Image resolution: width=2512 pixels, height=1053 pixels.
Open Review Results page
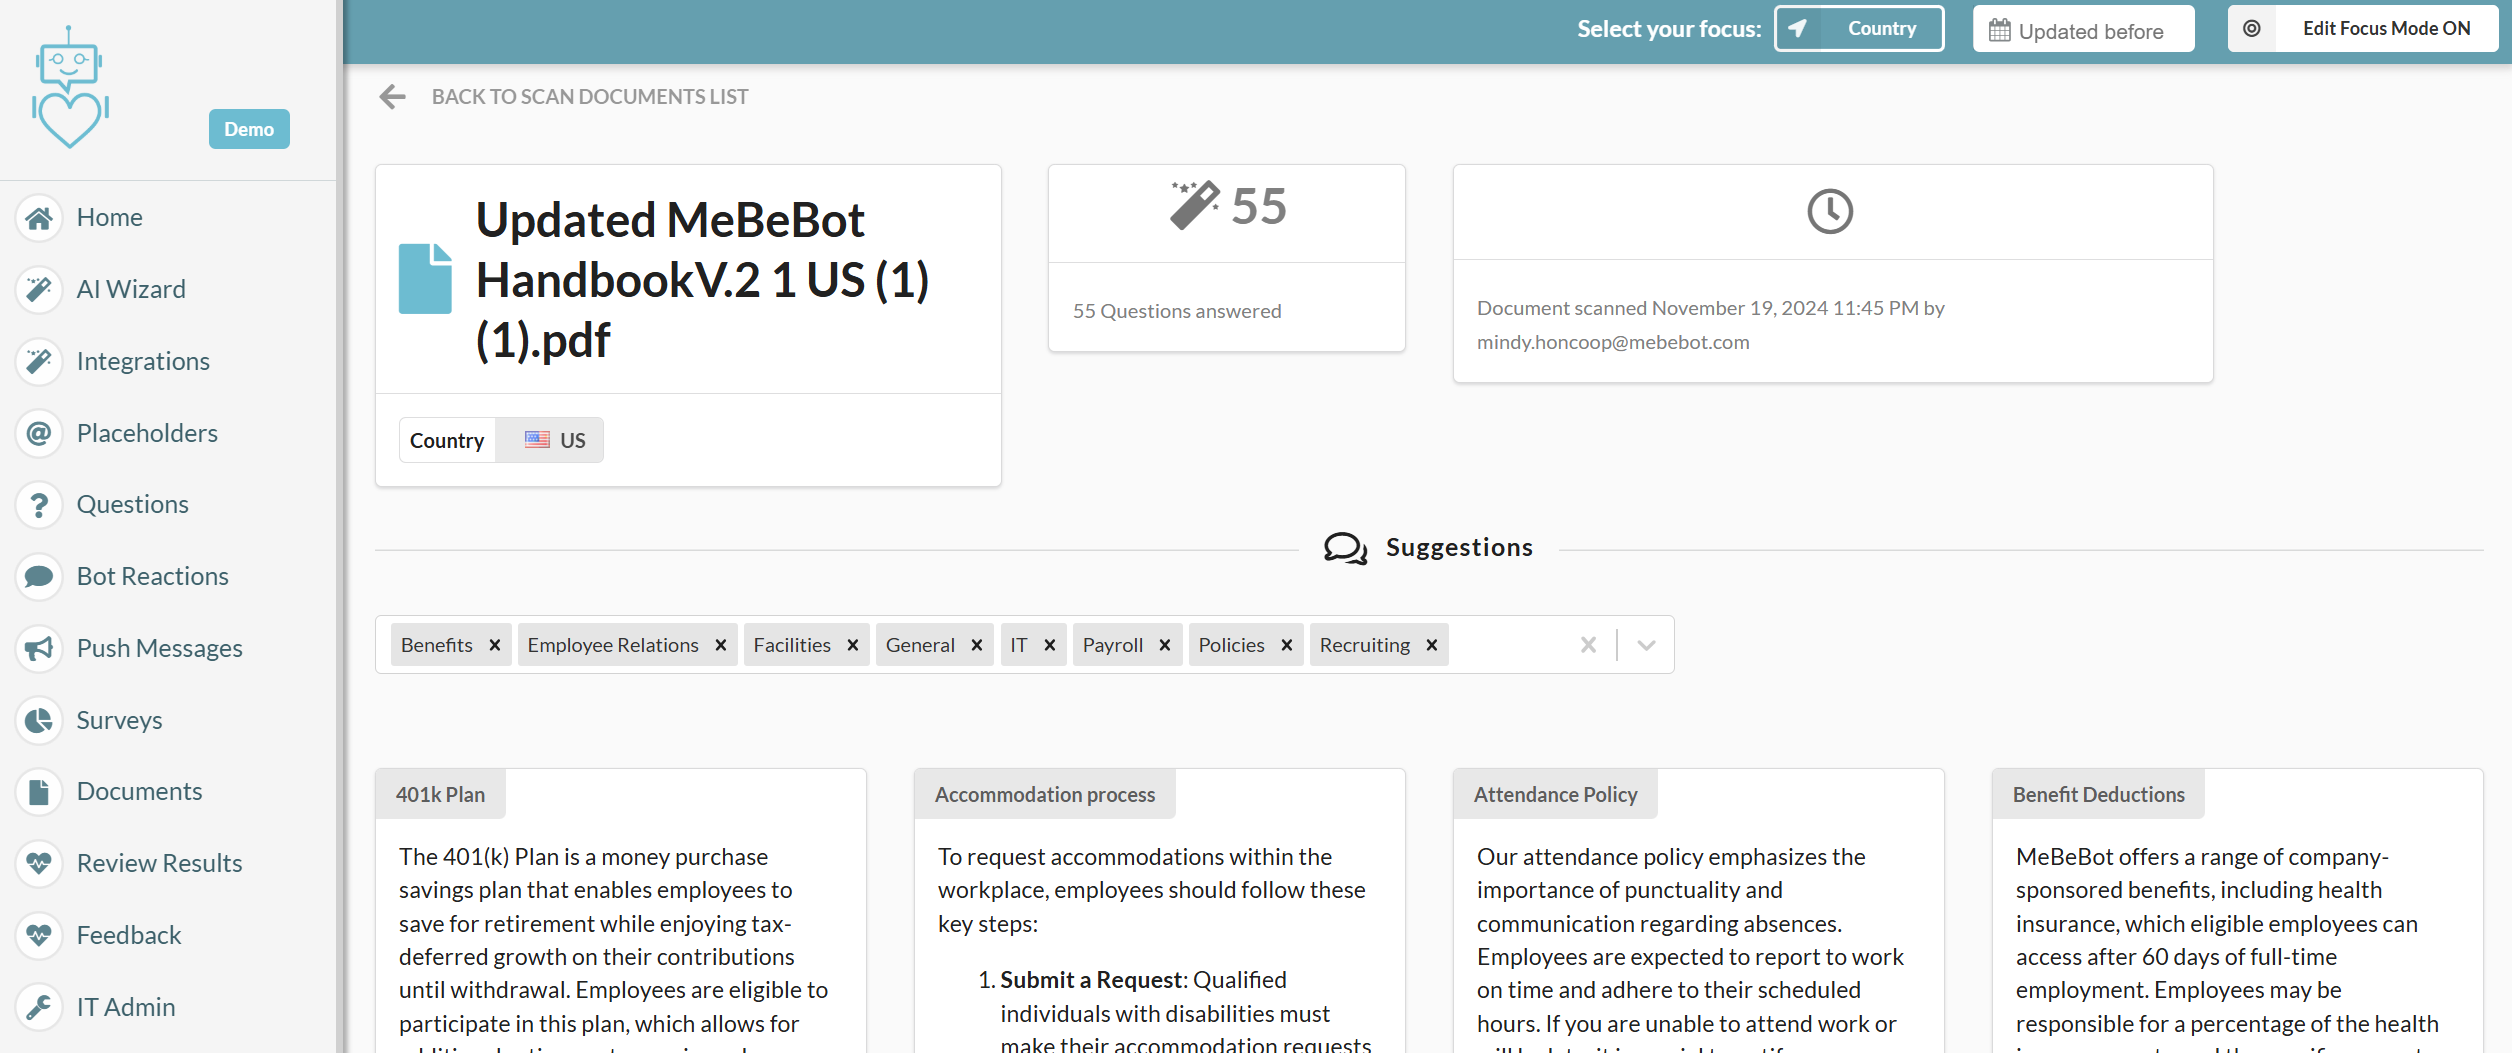(x=159, y=863)
